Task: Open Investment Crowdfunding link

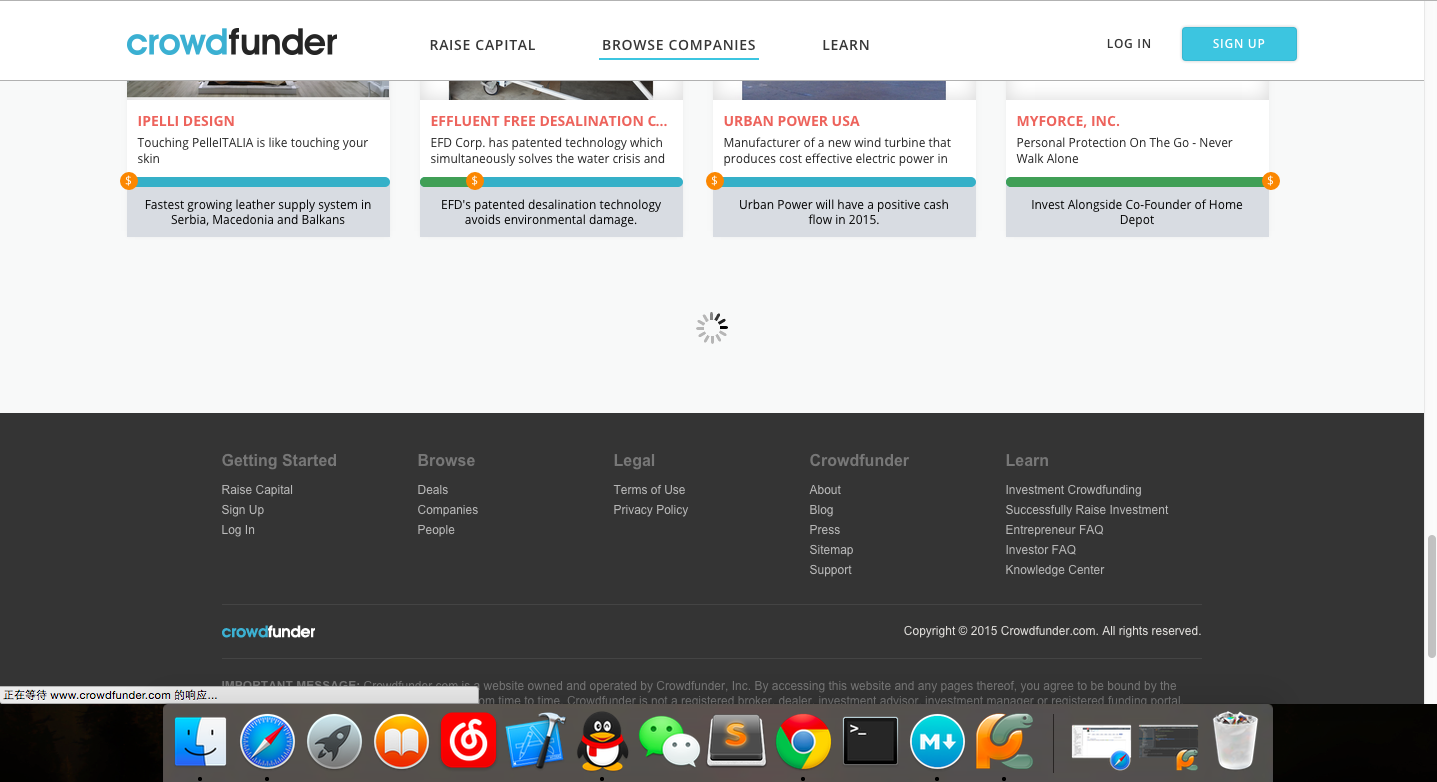Action: pos(1073,490)
